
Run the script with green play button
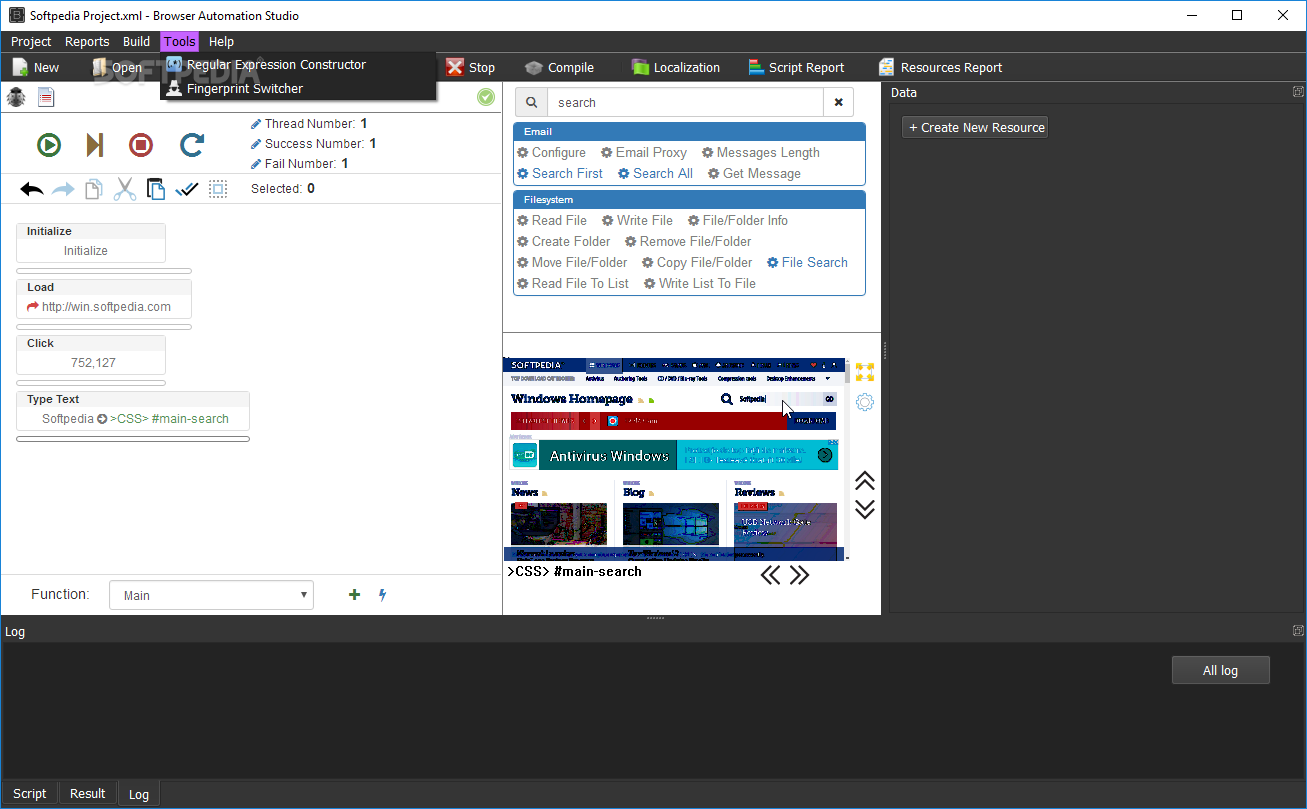pos(49,145)
